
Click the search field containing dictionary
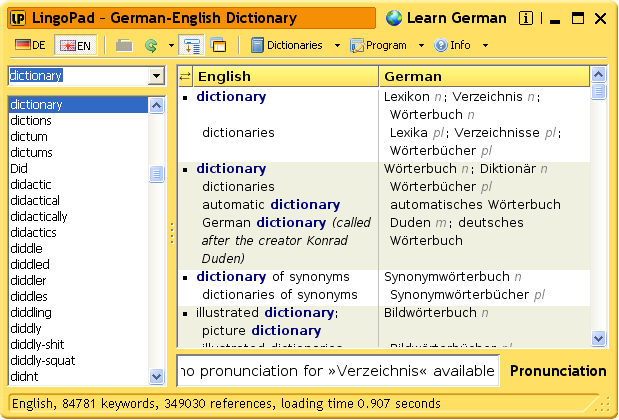point(78,76)
